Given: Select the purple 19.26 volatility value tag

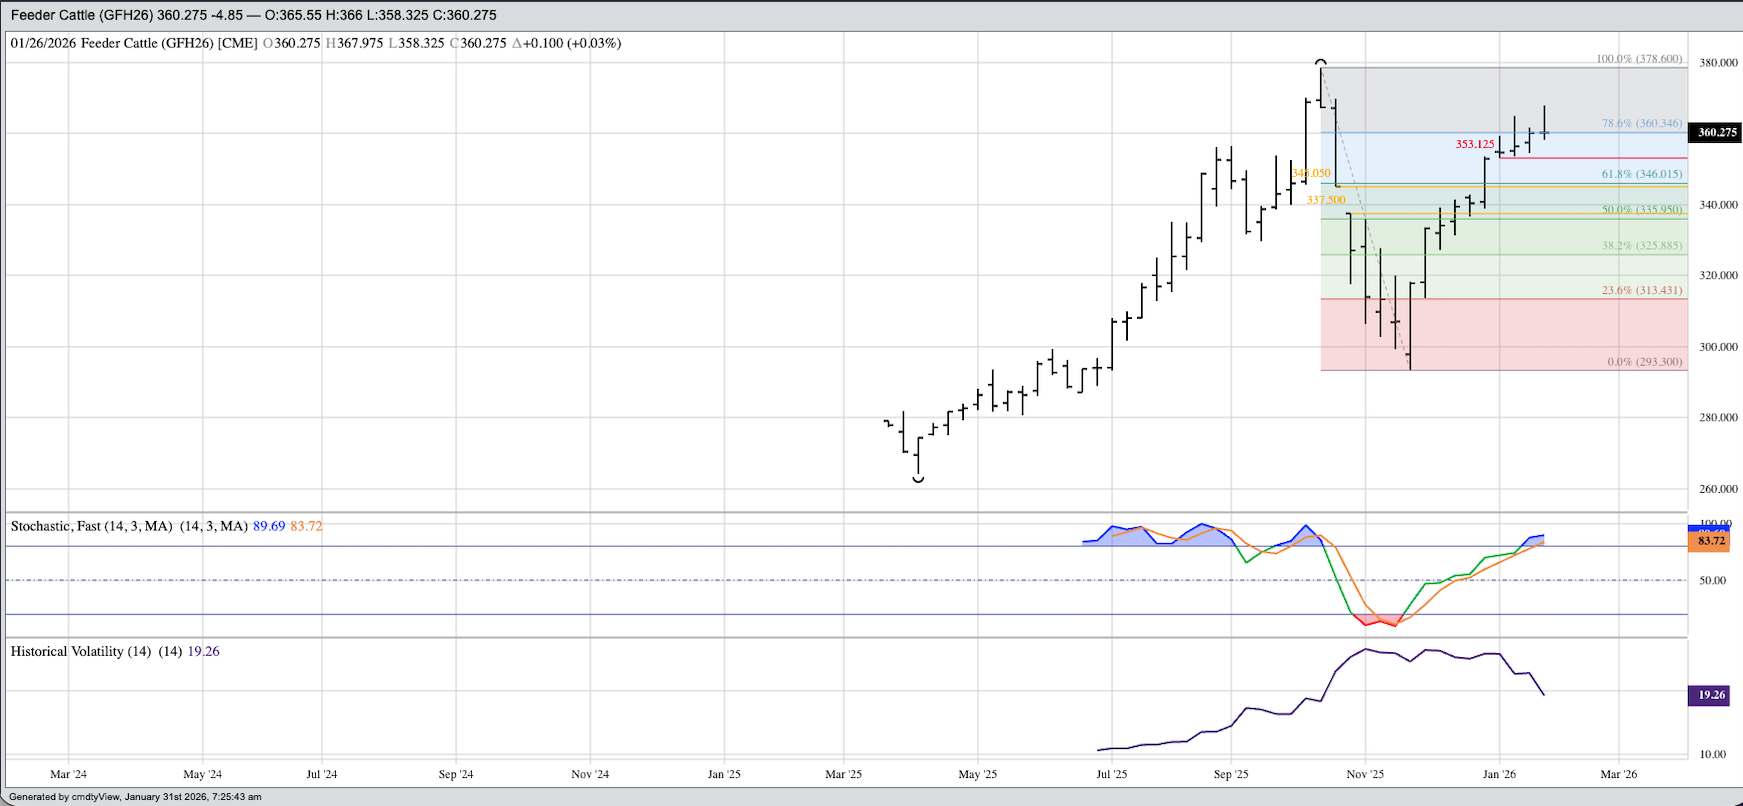Looking at the screenshot, I should click(x=1710, y=695).
